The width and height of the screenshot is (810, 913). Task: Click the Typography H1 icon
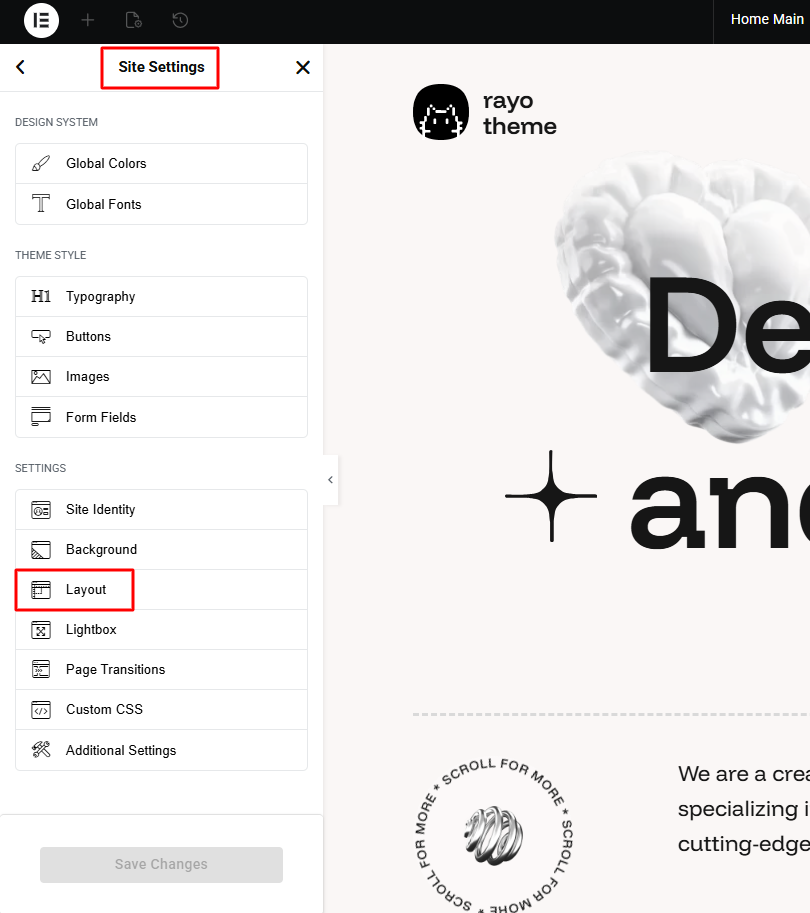[x=41, y=297]
